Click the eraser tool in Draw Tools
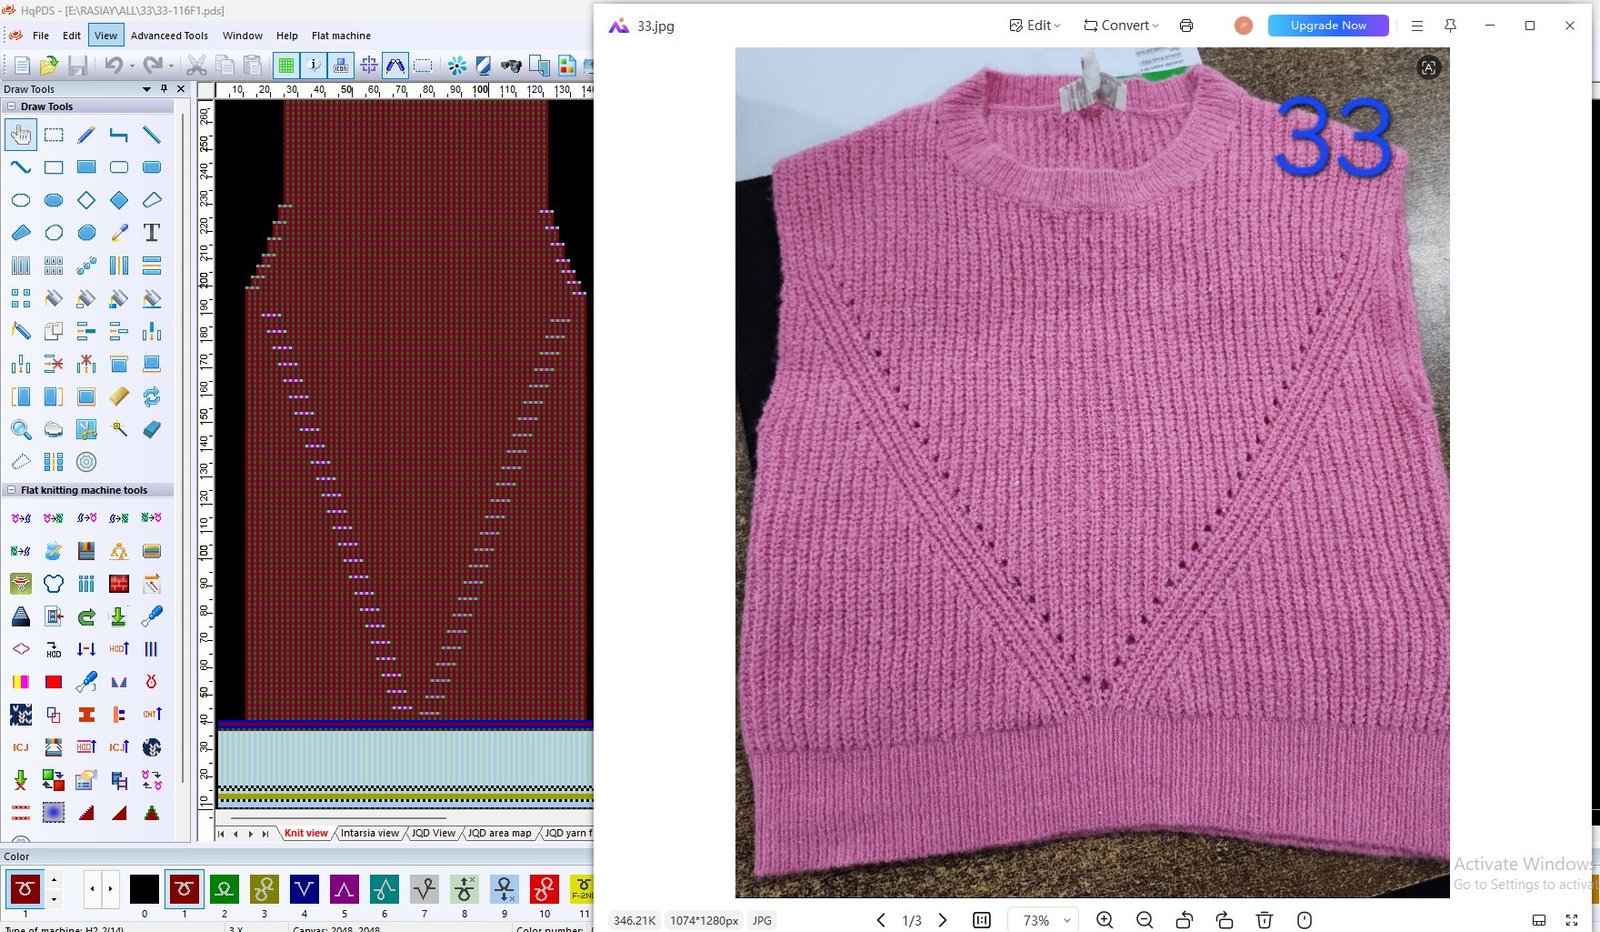Screen dimensions: 1600x932 pos(151,430)
